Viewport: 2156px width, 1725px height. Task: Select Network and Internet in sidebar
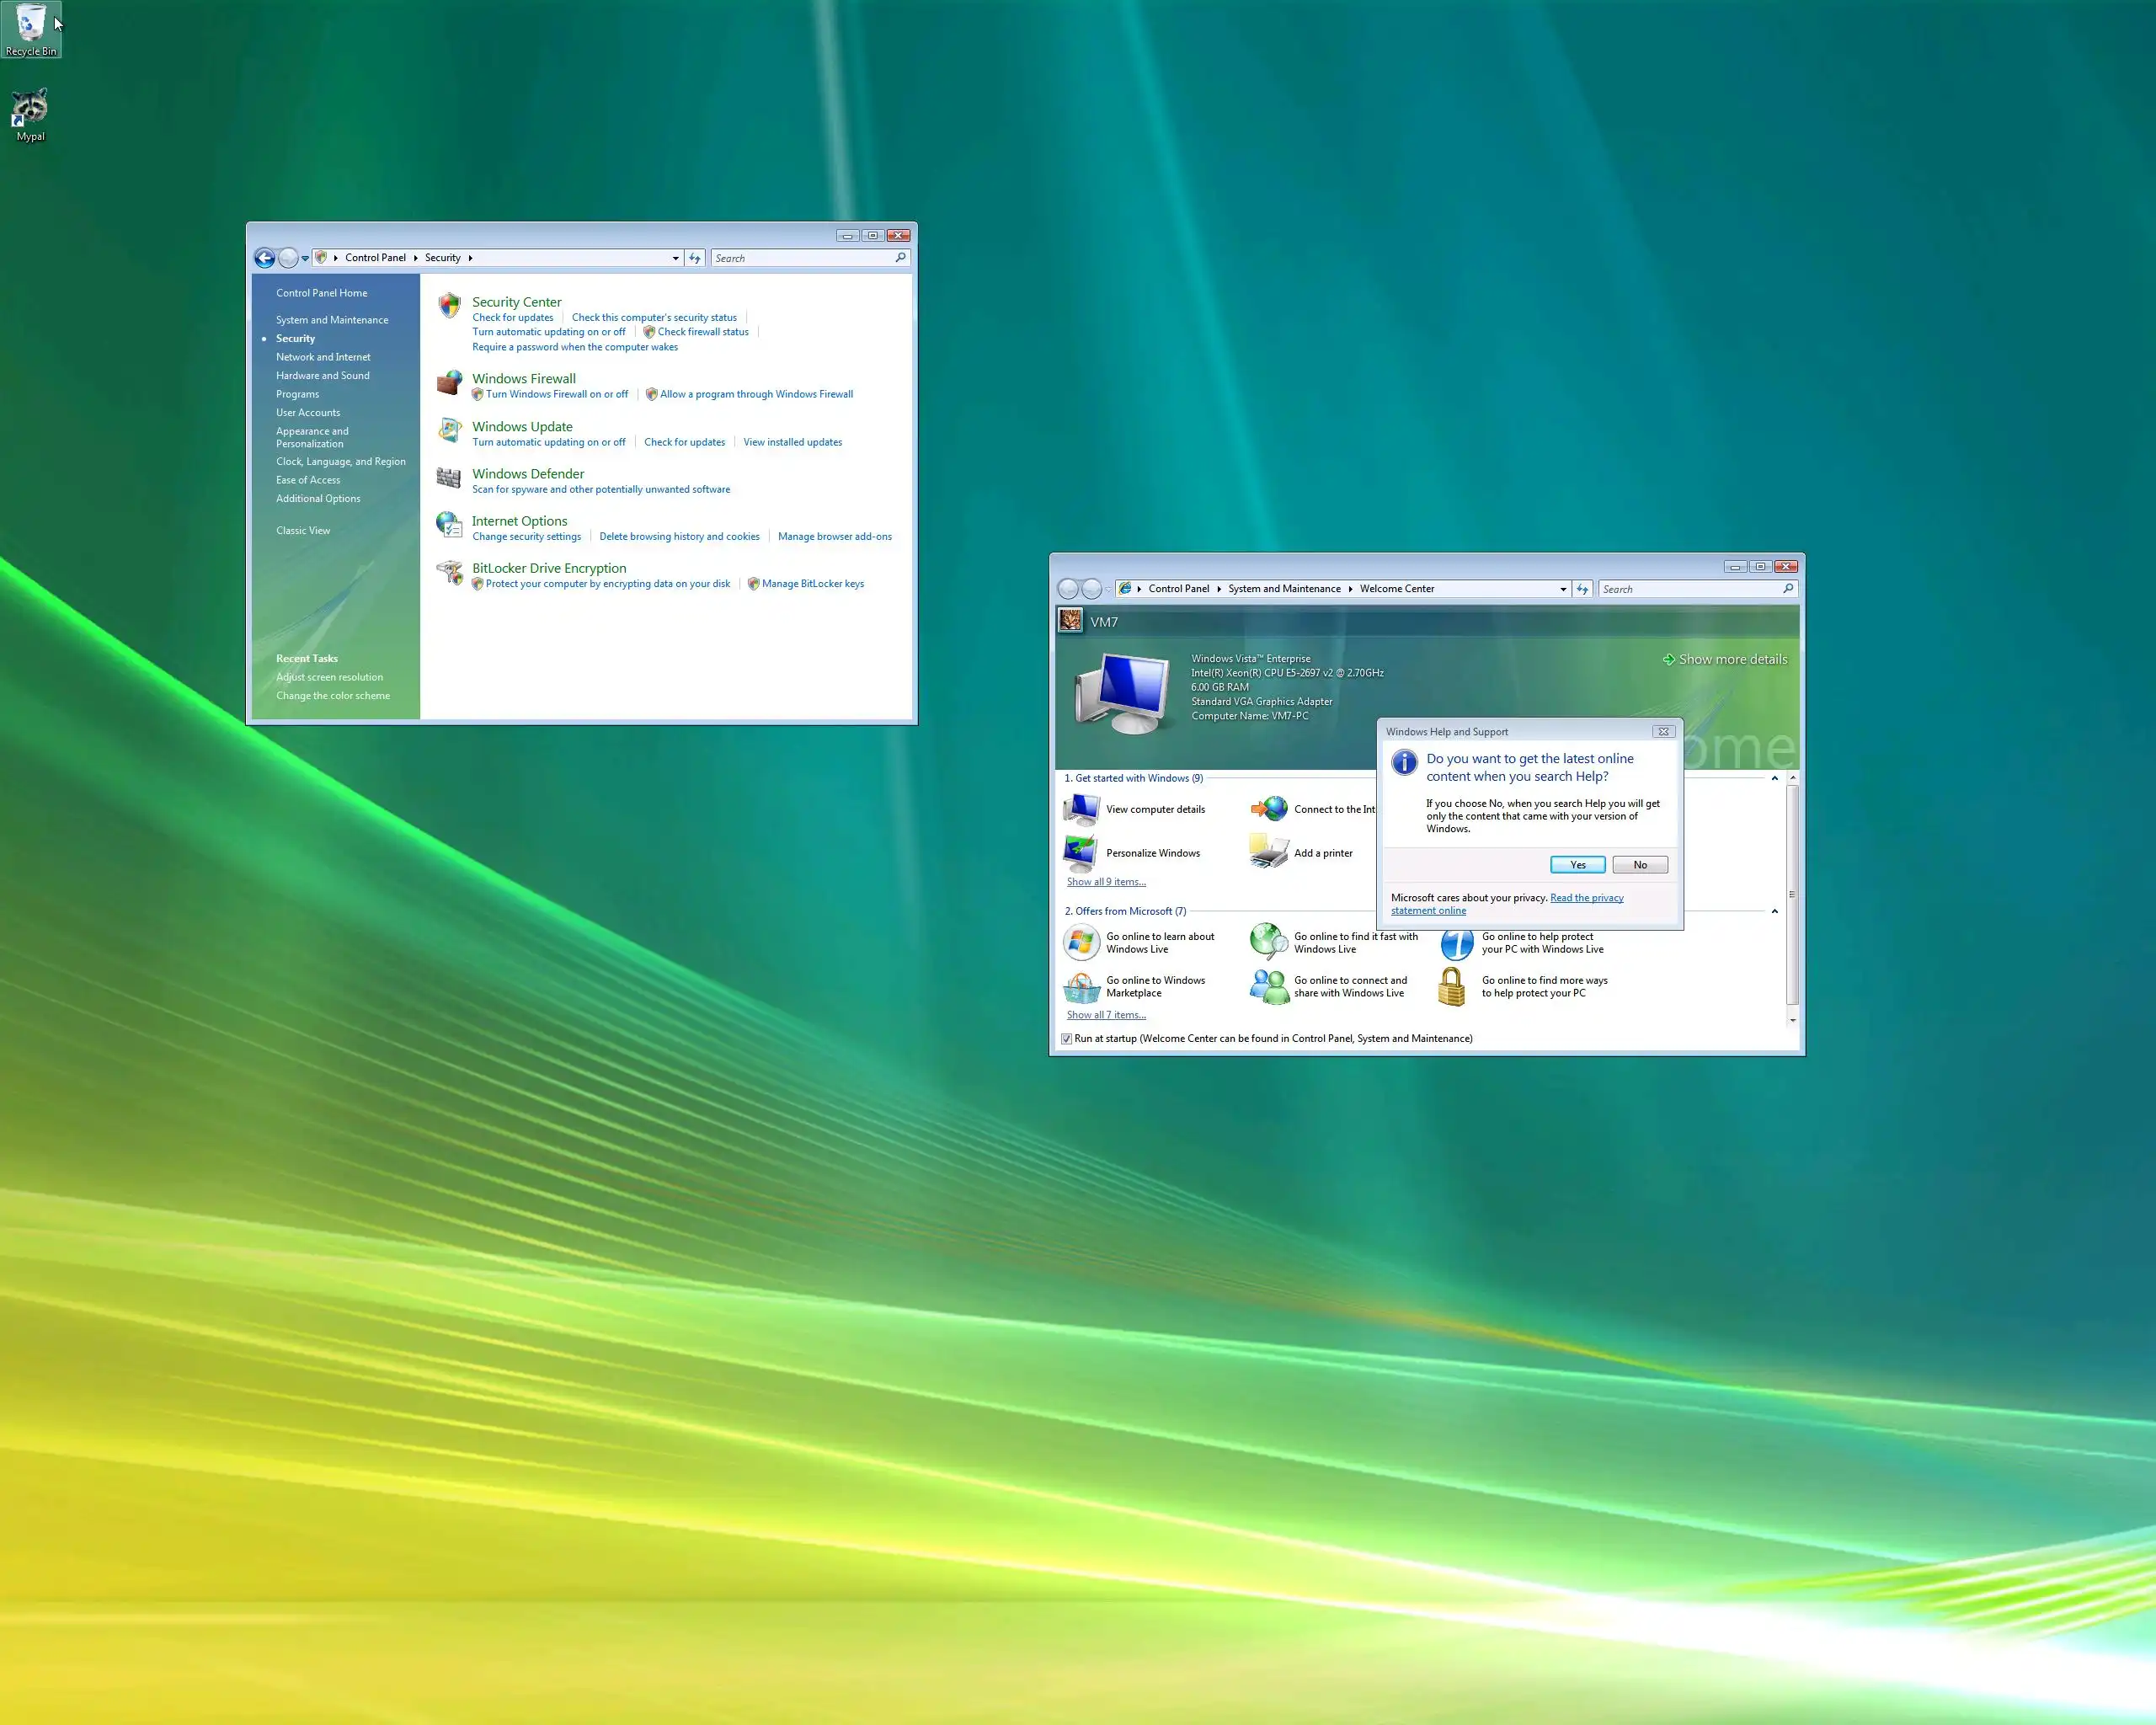tap(323, 357)
